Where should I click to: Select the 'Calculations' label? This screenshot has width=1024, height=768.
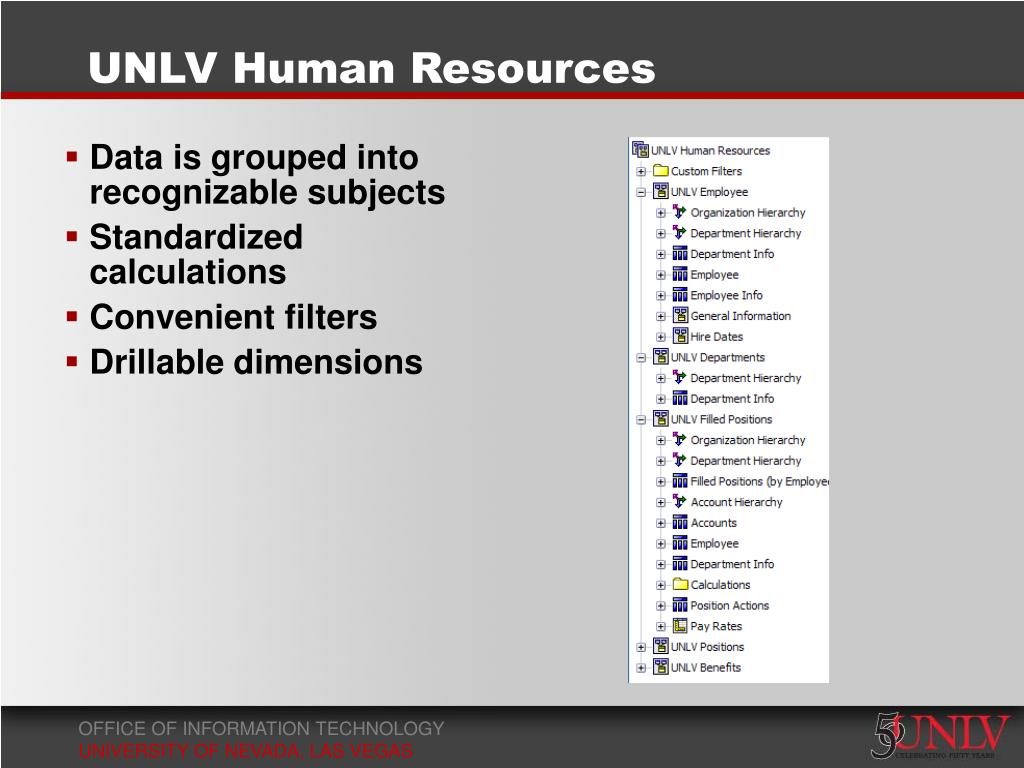click(x=720, y=584)
